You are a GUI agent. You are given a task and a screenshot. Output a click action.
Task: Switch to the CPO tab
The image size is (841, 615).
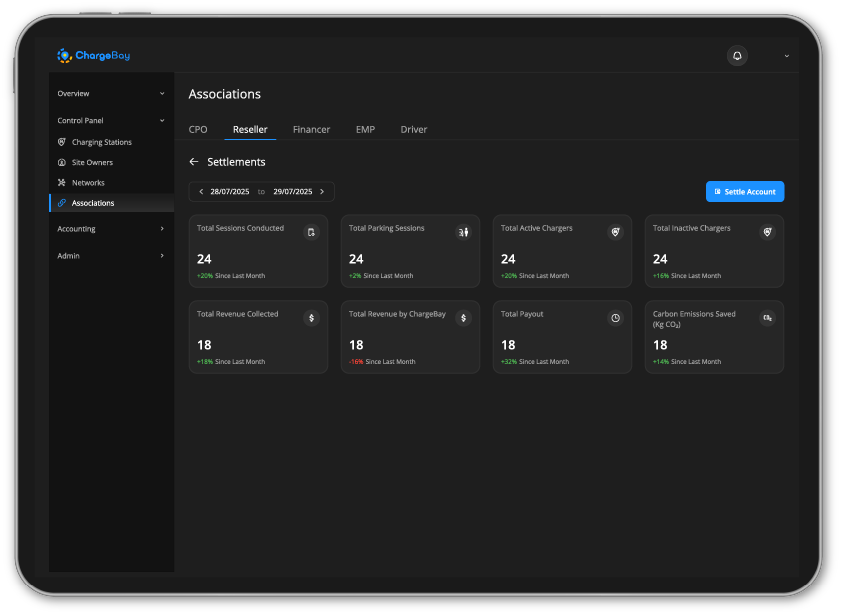[198, 130]
